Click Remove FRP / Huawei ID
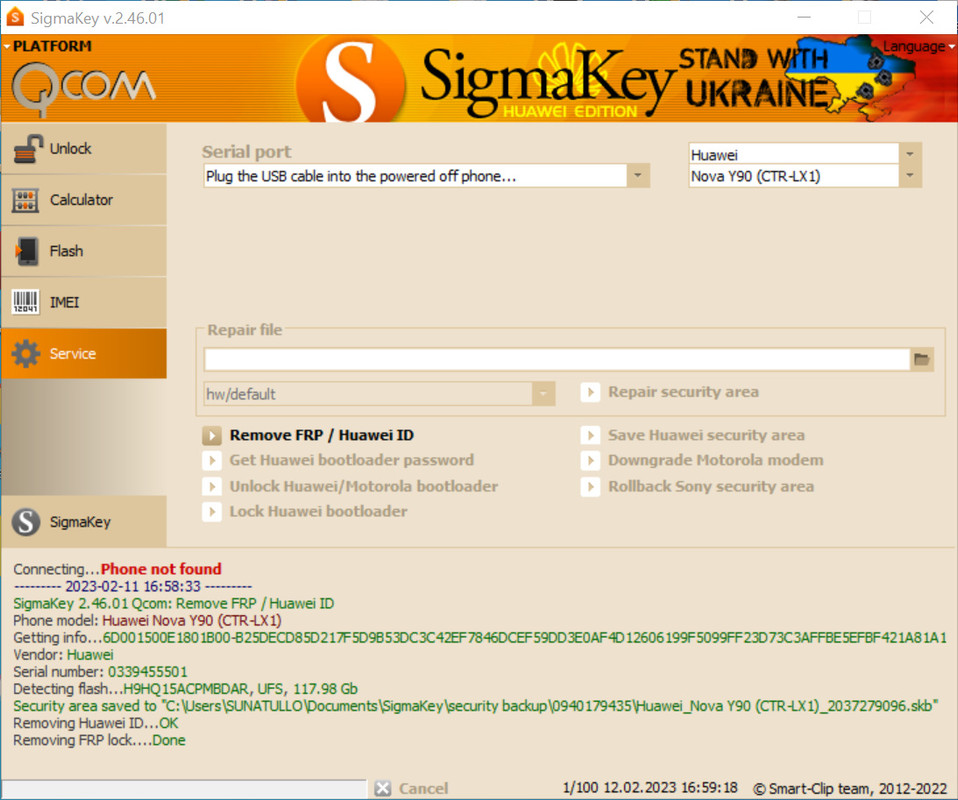958x800 pixels. point(321,435)
